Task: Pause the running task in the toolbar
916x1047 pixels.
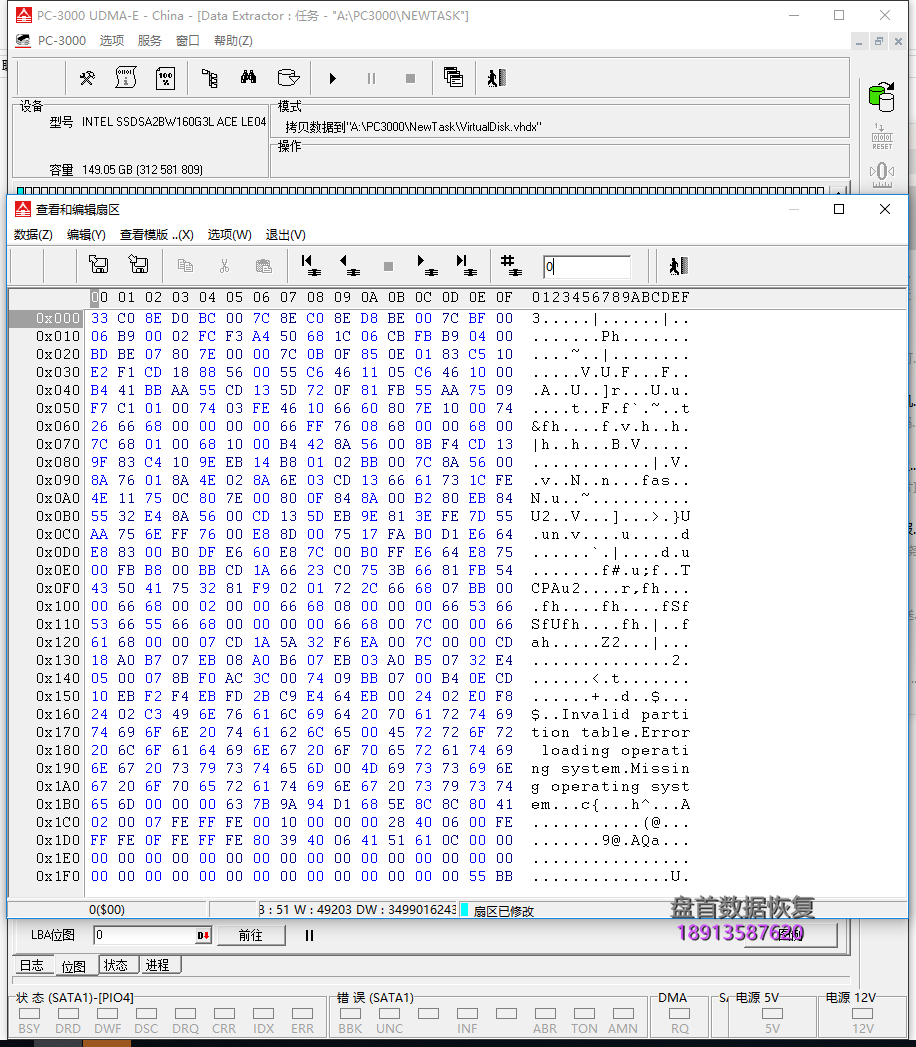Action: click(369, 77)
